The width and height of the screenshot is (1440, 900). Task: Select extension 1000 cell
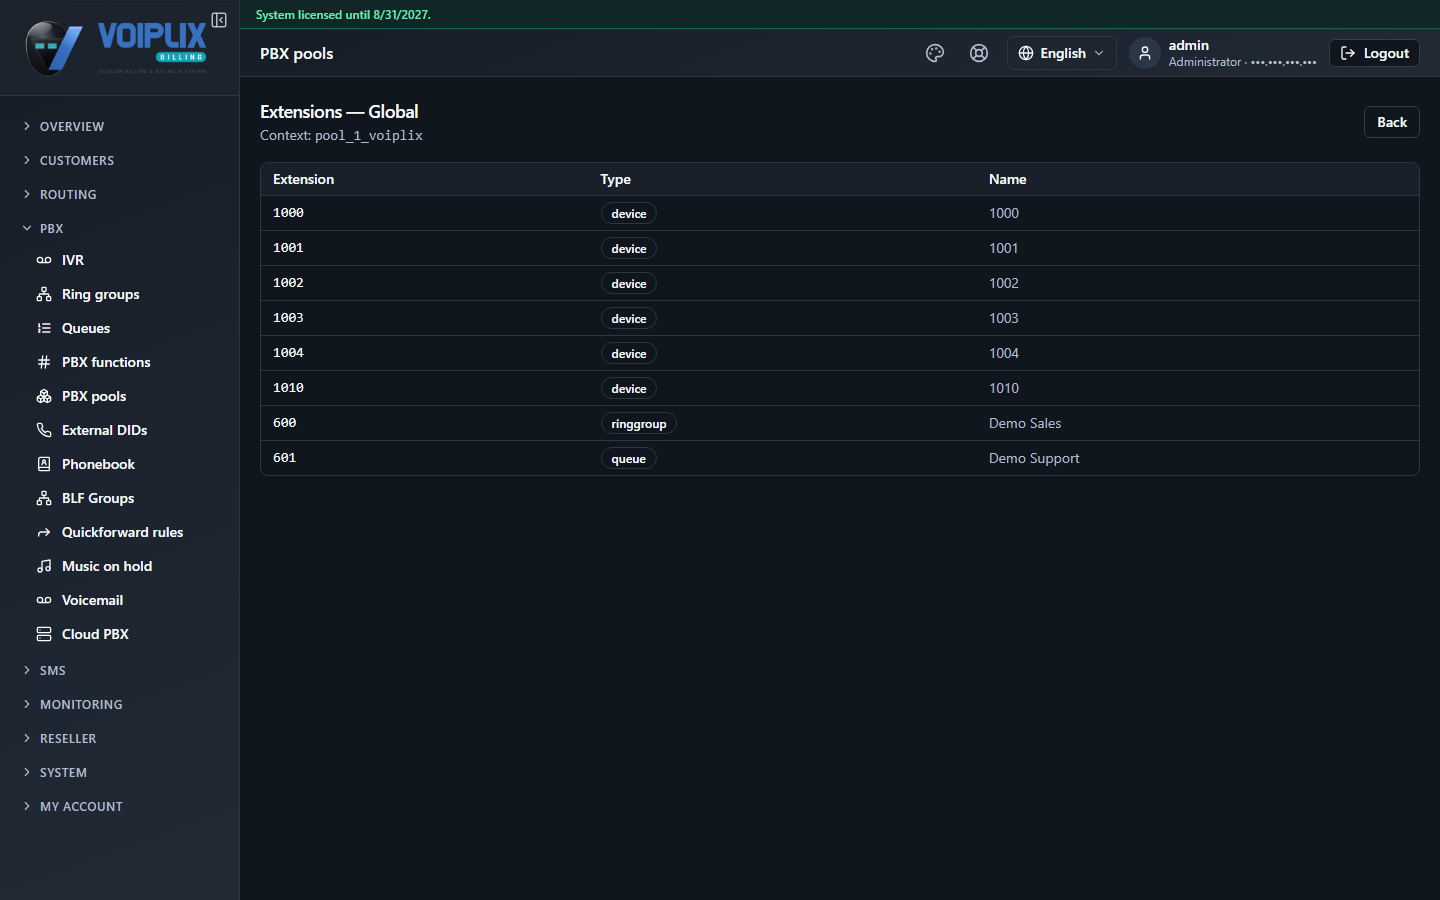coord(288,213)
